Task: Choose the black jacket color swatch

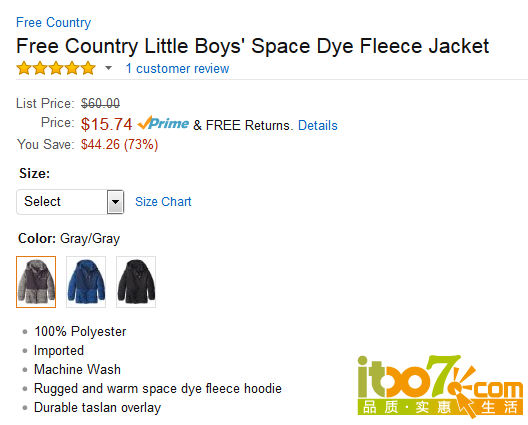Action: click(136, 282)
